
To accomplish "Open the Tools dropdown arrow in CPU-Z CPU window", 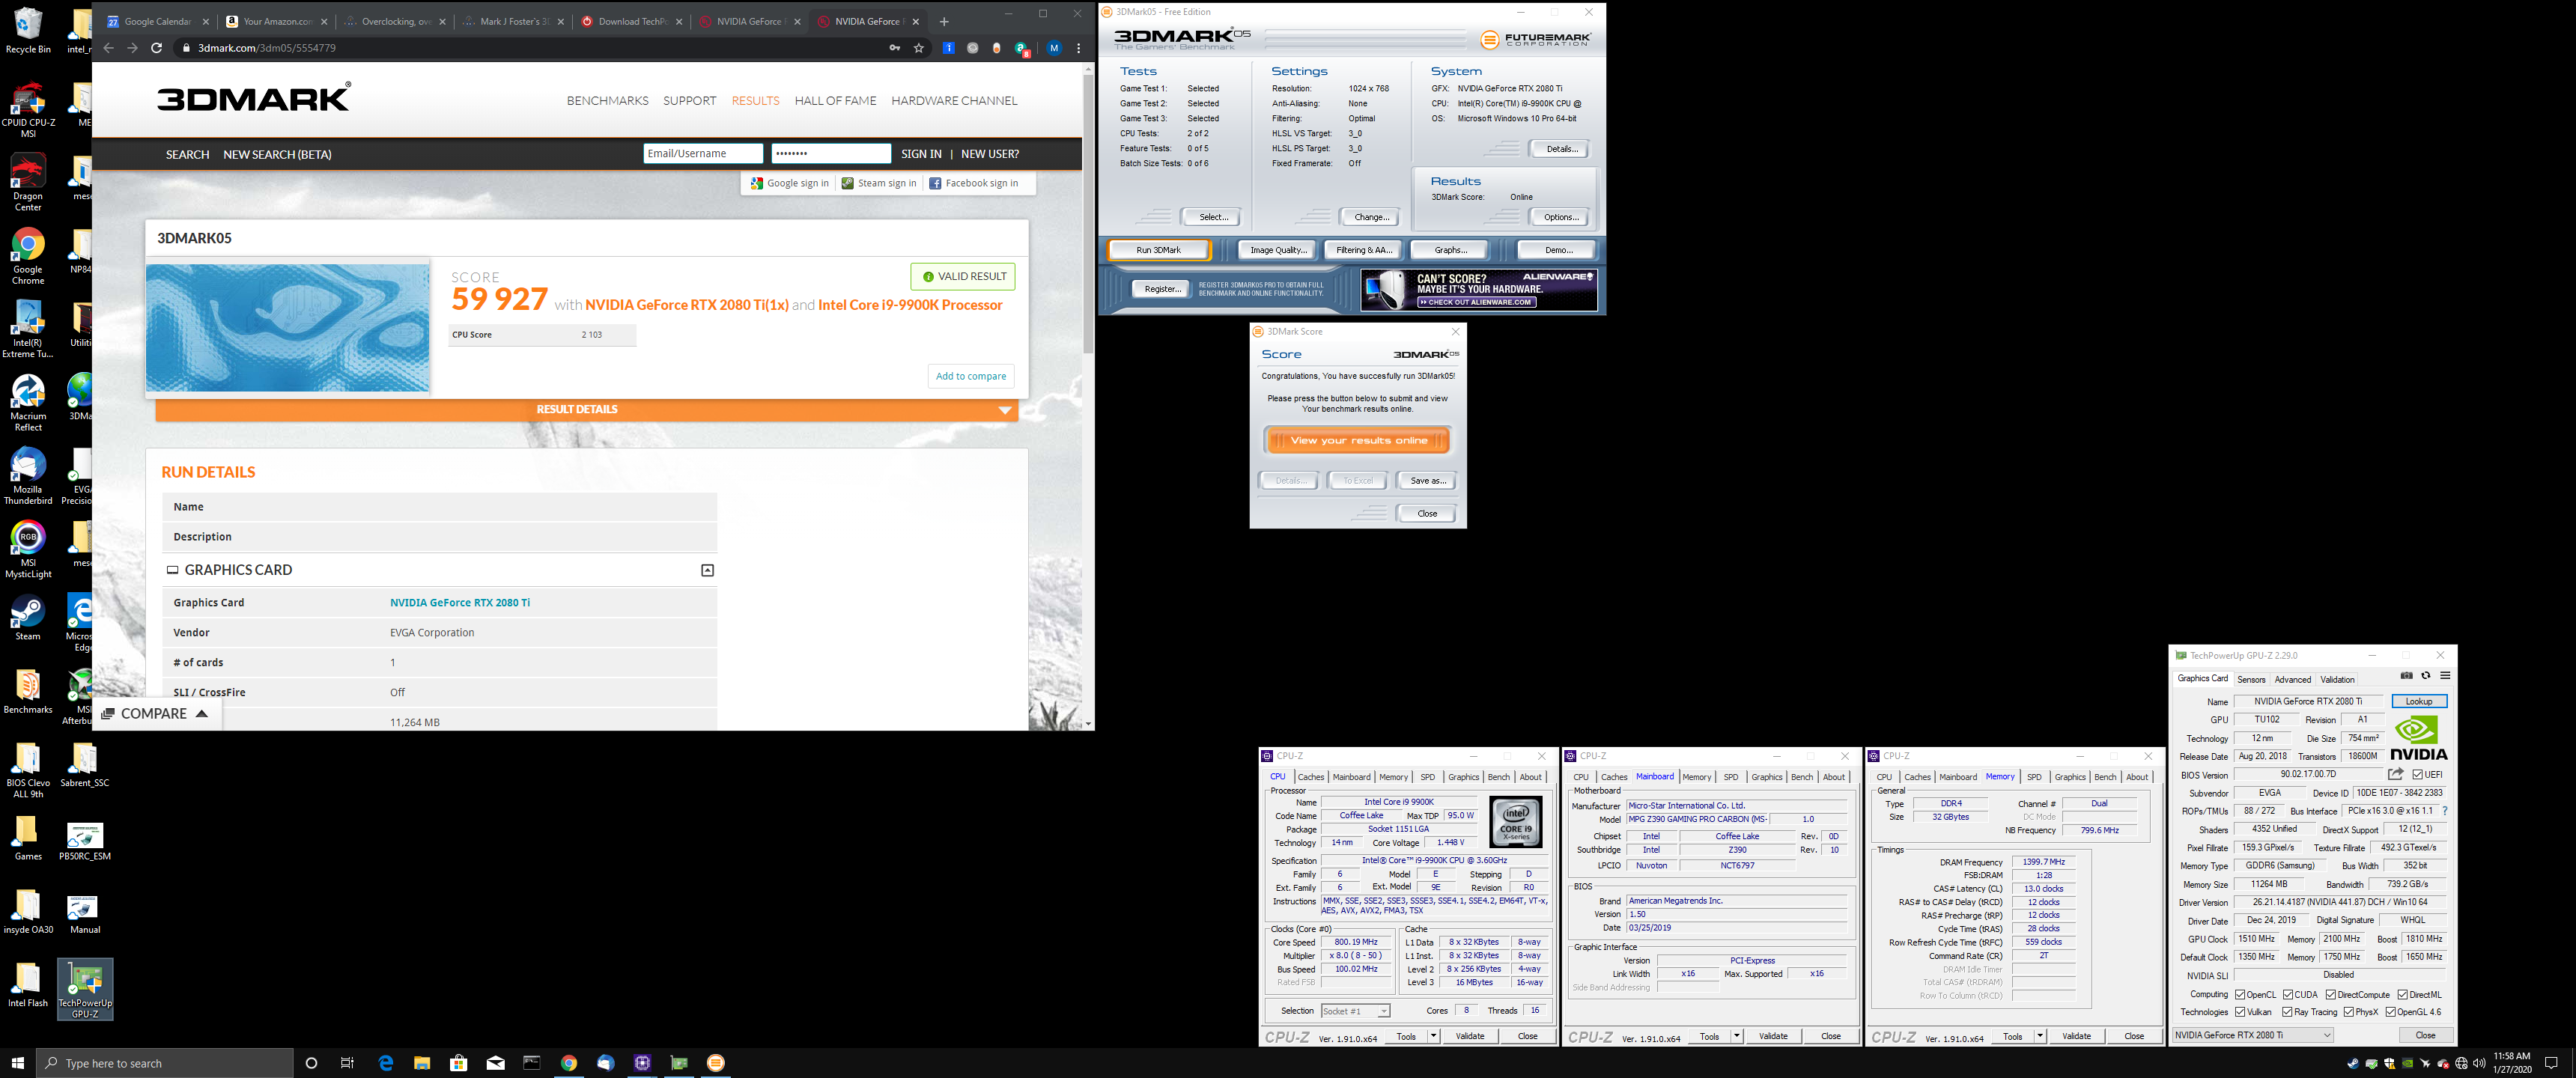I will pyautogui.click(x=1434, y=1036).
